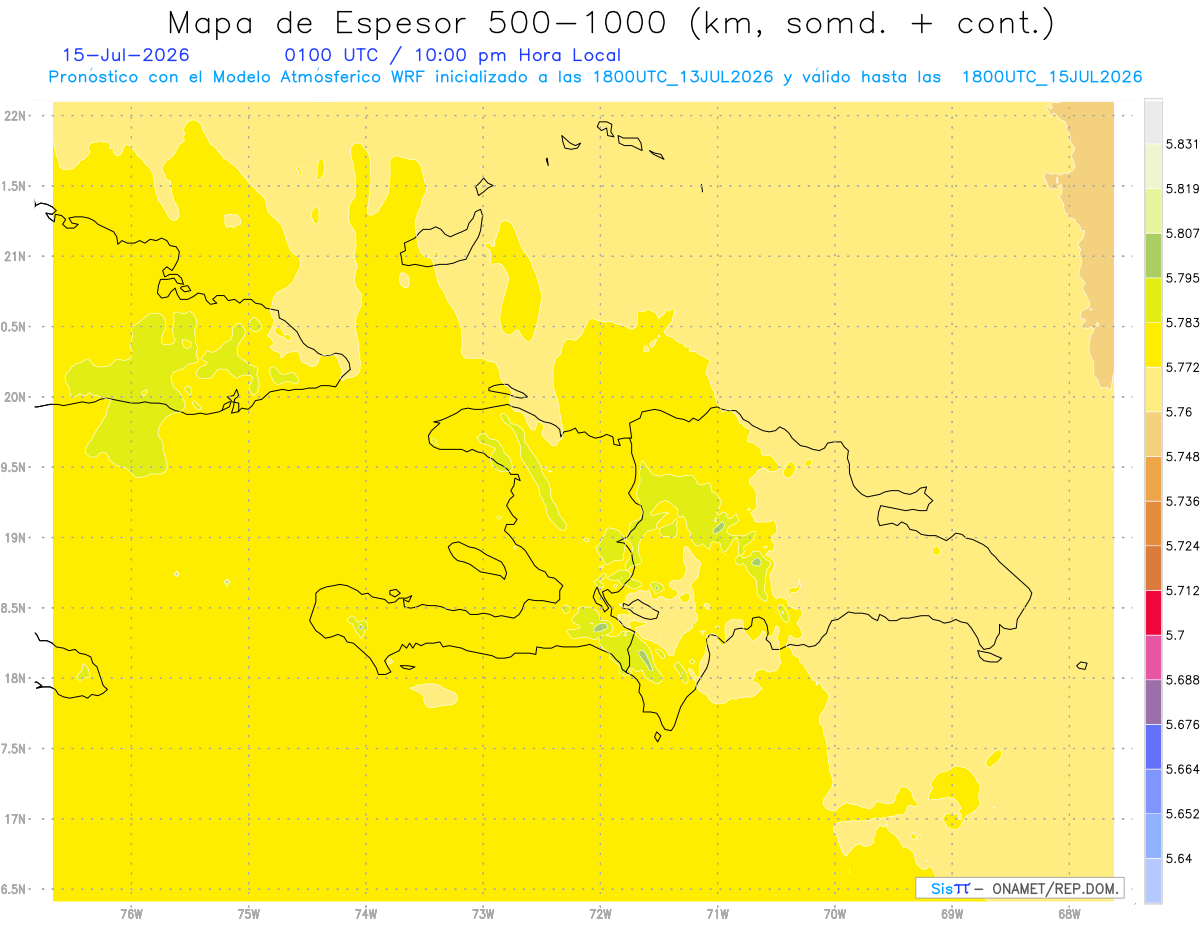Click the legend value '5.807'
Viewport: 1200px width, 927px height.
coord(1182,233)
